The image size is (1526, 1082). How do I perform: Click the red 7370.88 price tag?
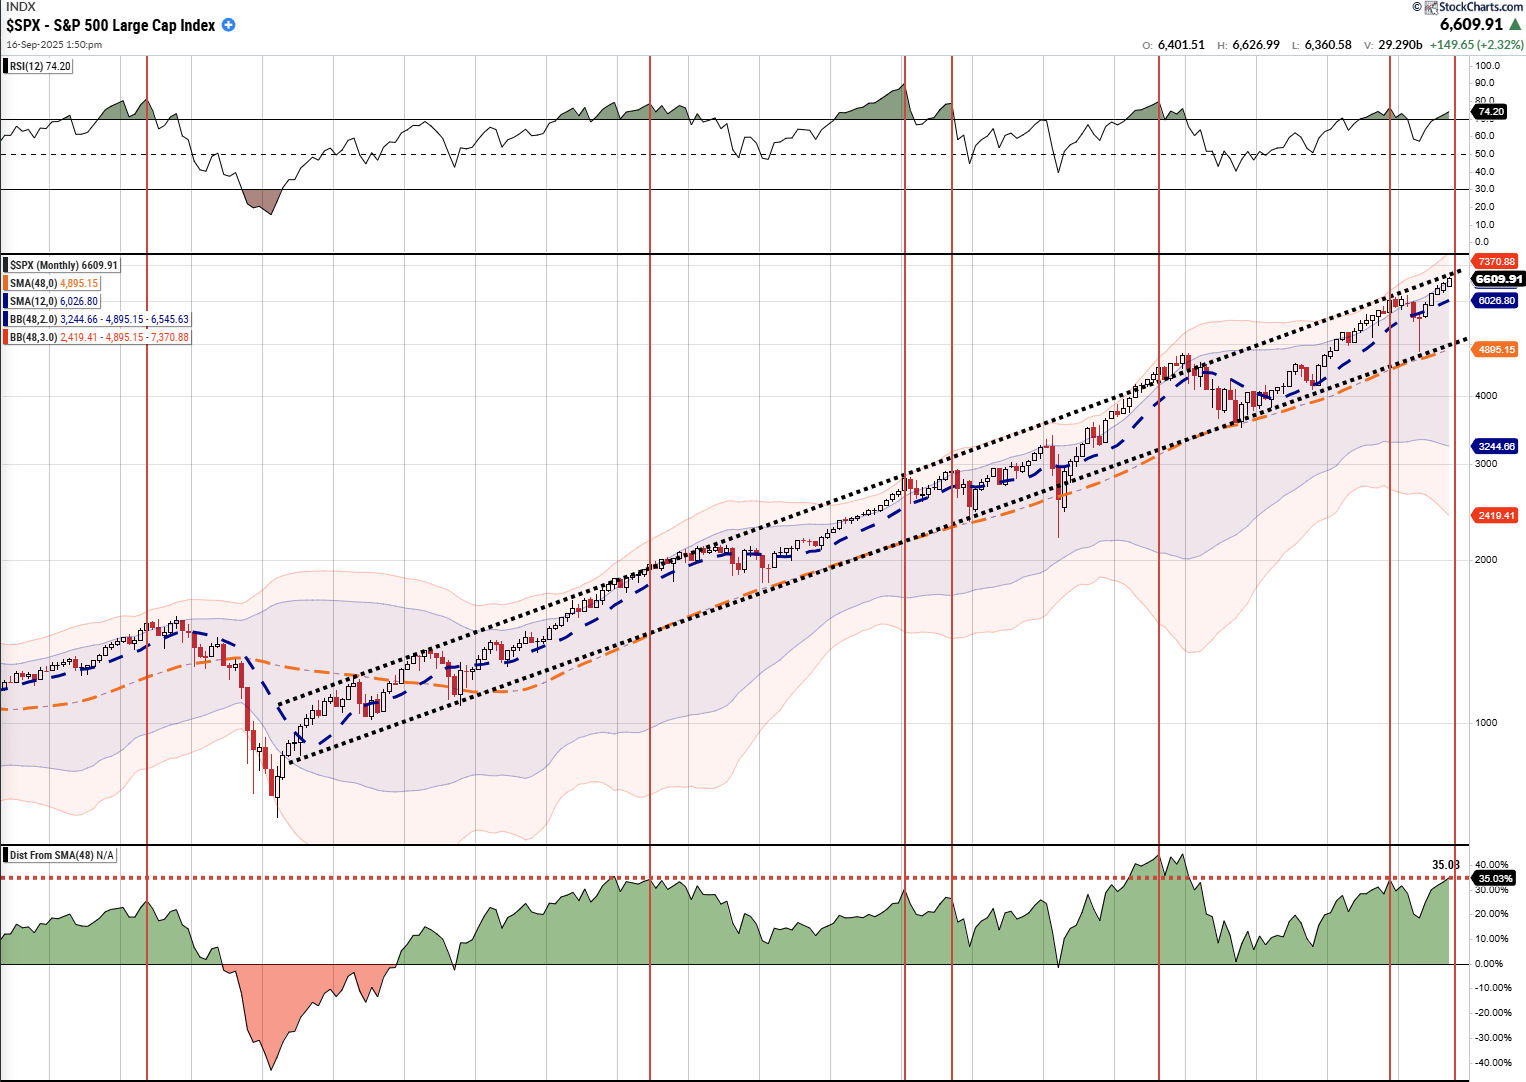pyautogui.click(x=1496, y=260)
